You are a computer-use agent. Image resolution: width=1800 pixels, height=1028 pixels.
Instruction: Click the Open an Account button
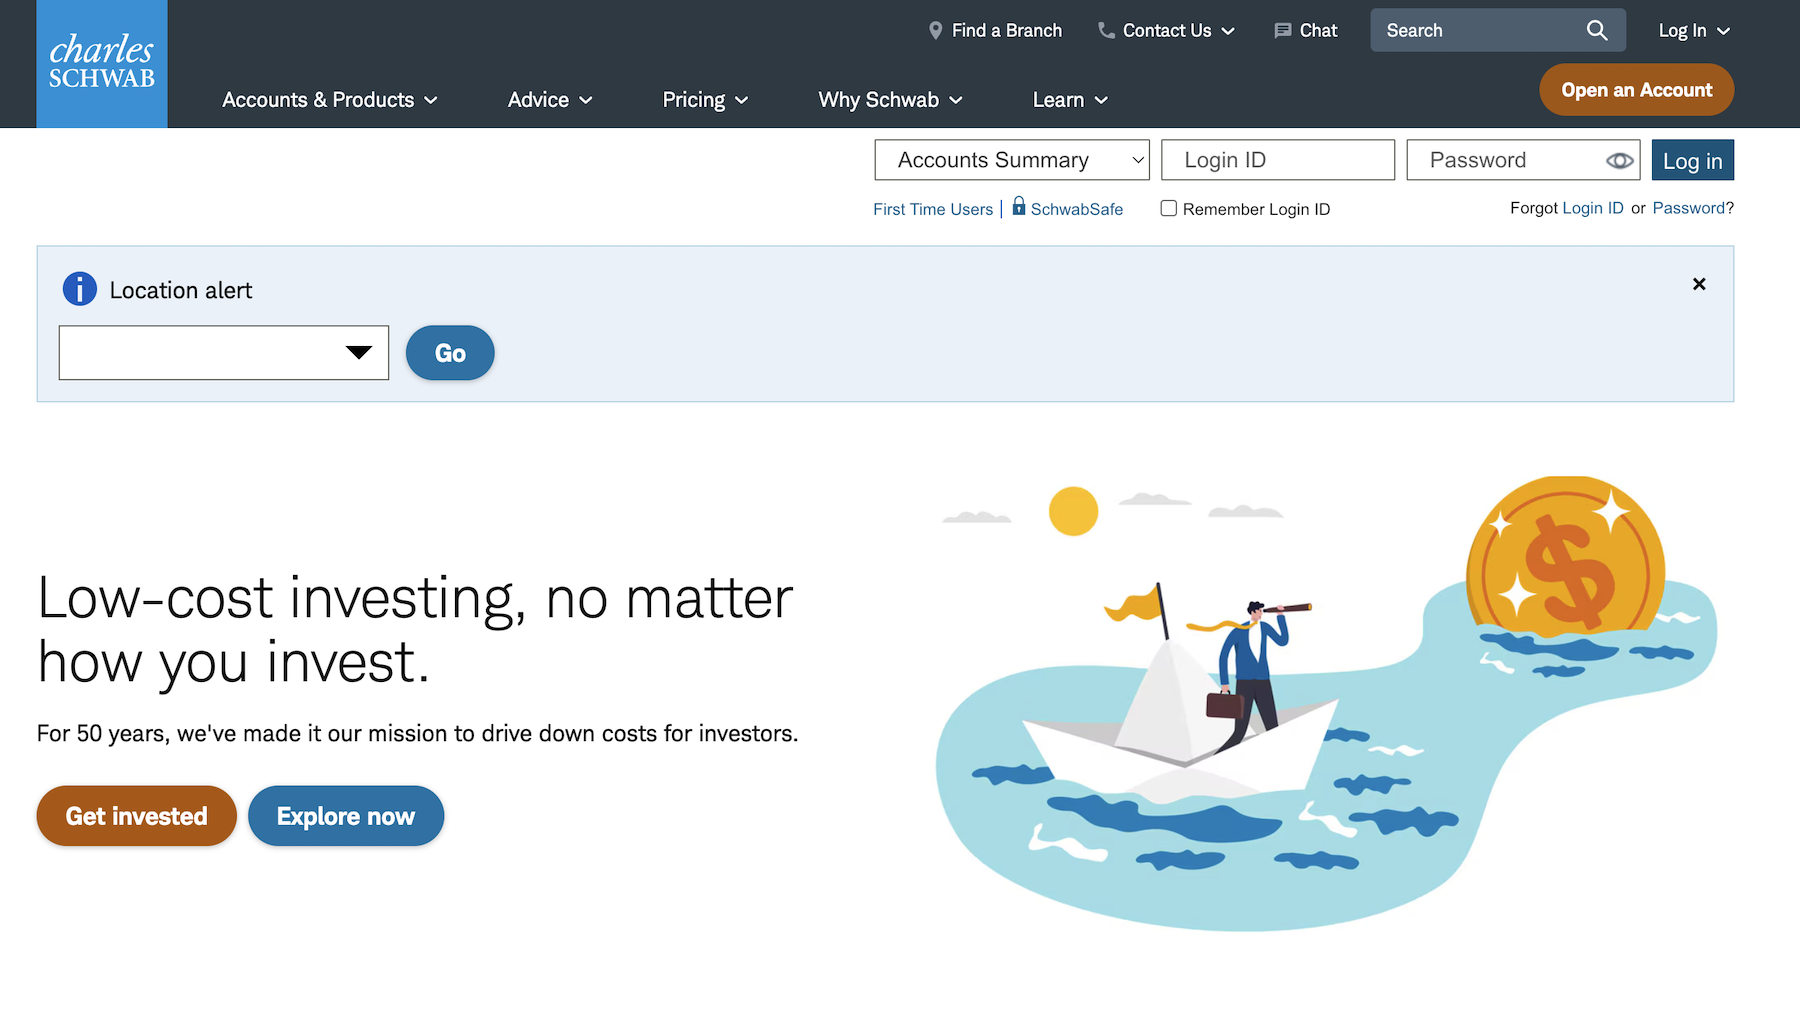point(1637,90)
